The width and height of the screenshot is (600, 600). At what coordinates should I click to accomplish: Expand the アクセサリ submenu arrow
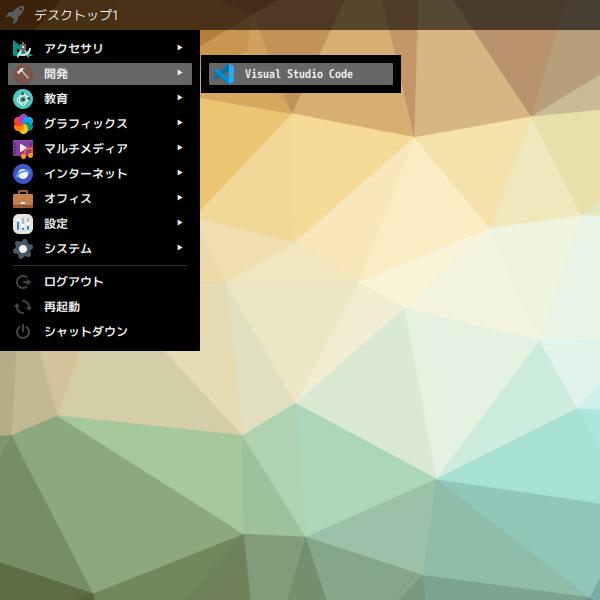click(x=179, y=47)
